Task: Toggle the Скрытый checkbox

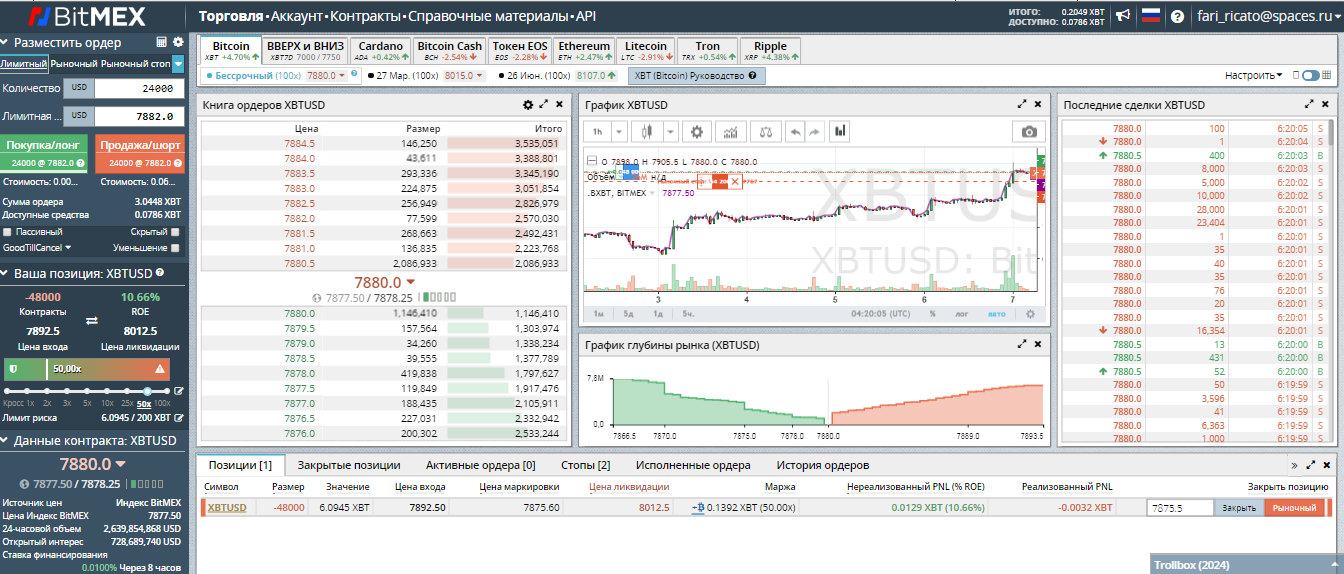Action: click(175, 231)
